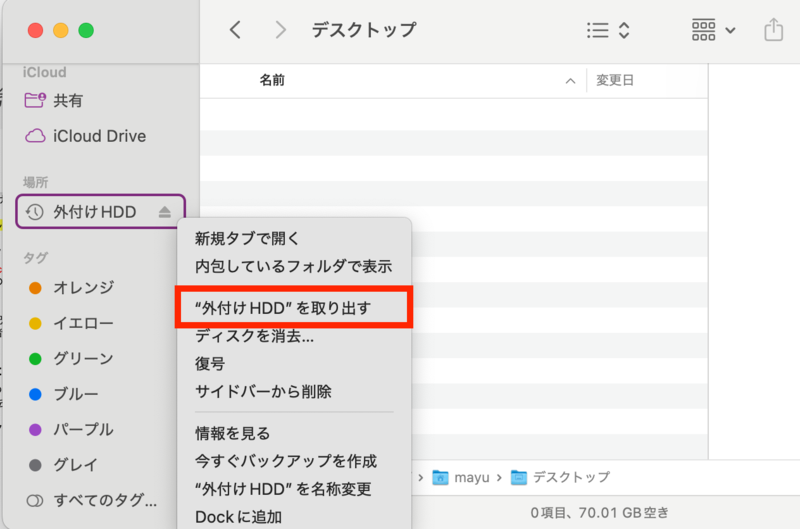Click the red close window button
800x529 pixels.
click(x=35, y=31)
